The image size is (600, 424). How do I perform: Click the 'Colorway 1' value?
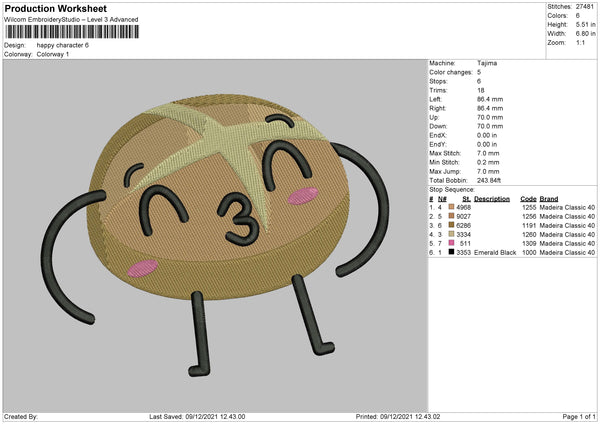pyautogui.click(x=52, y=54)
